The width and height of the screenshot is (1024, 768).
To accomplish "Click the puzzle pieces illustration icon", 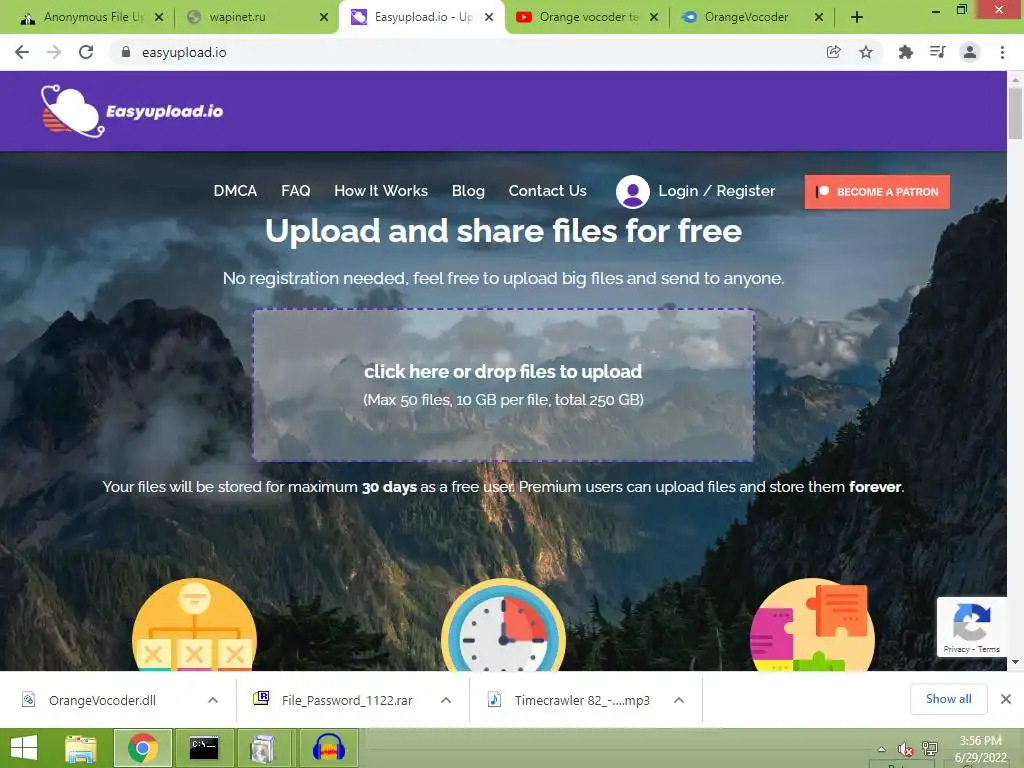I will (812, 626).
